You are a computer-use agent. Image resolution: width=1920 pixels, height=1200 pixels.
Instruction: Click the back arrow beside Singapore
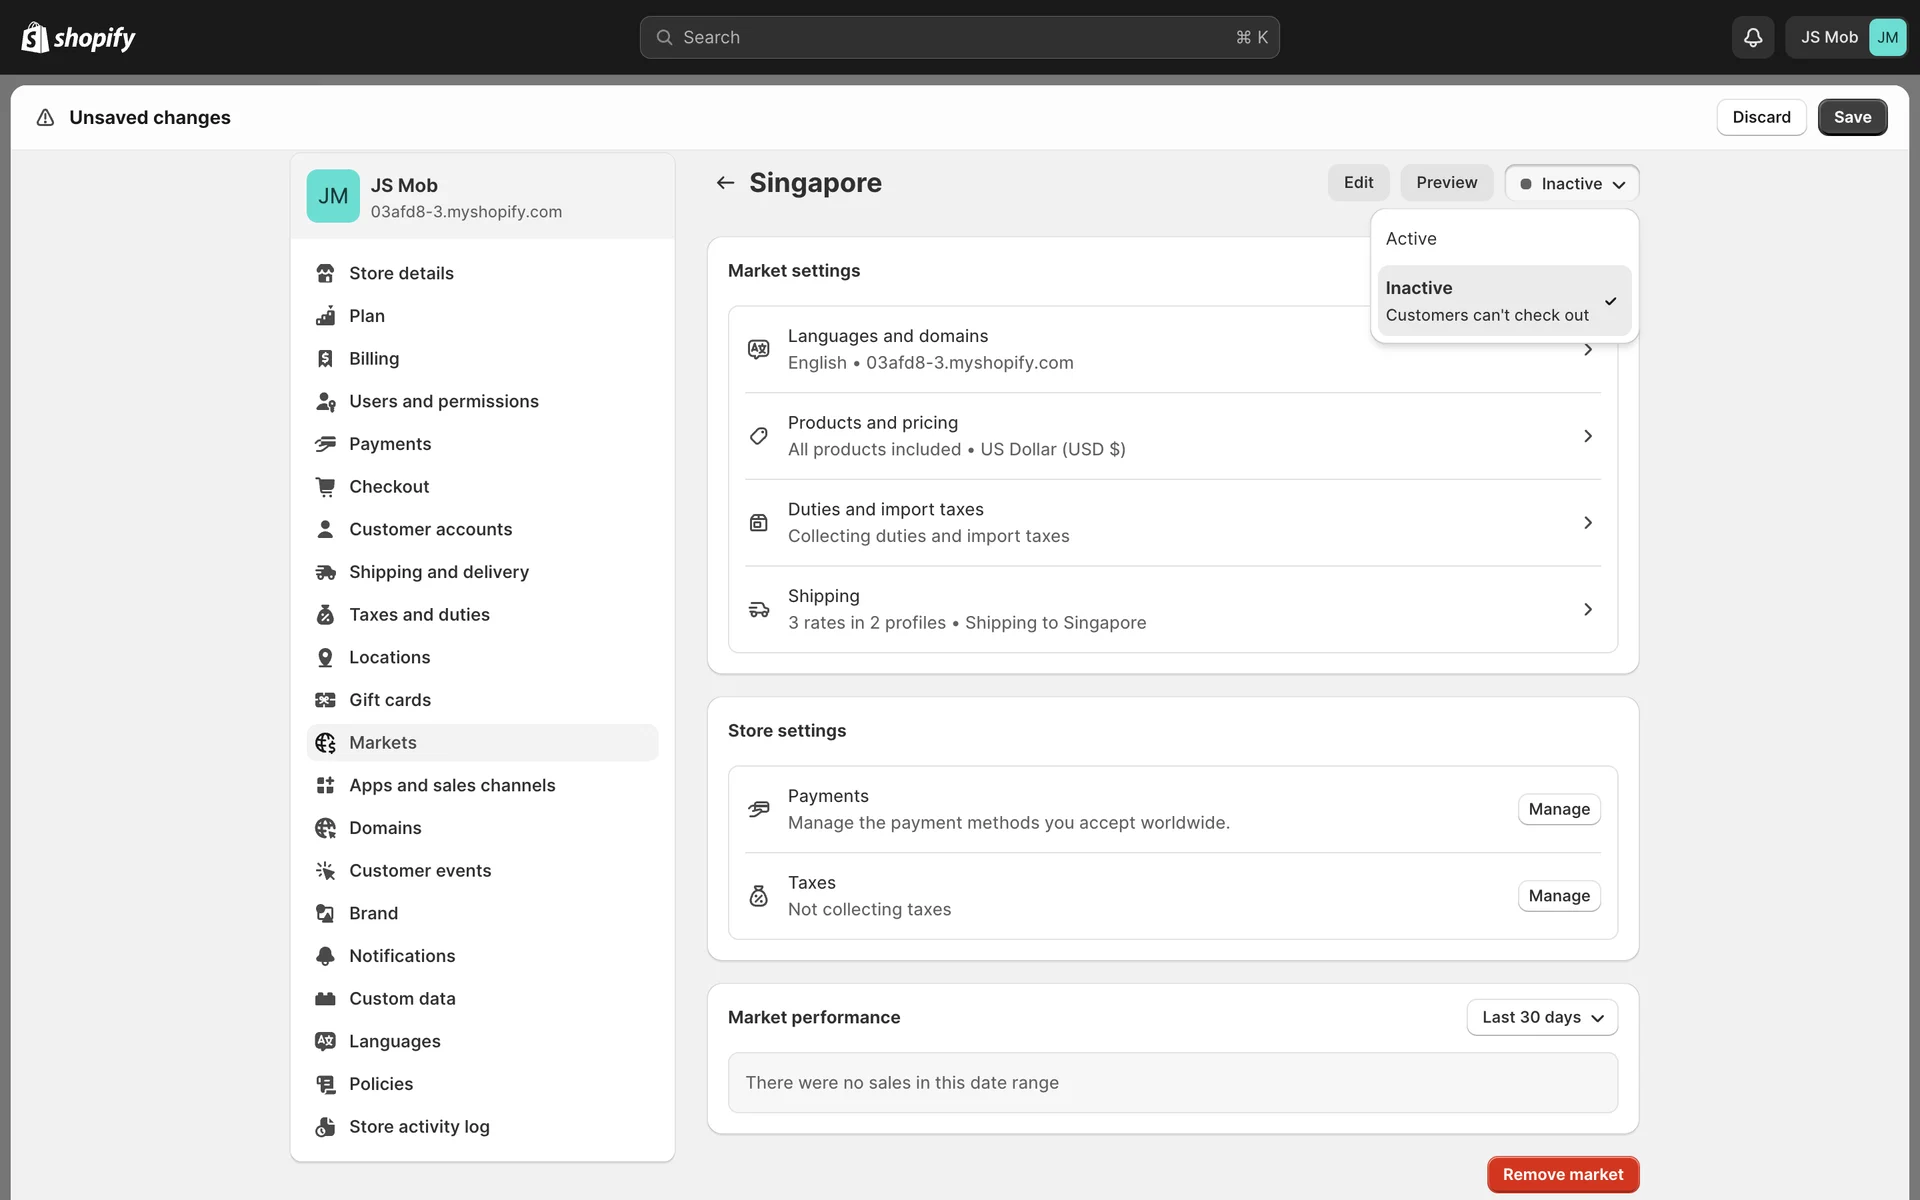[x=725, y=182]
